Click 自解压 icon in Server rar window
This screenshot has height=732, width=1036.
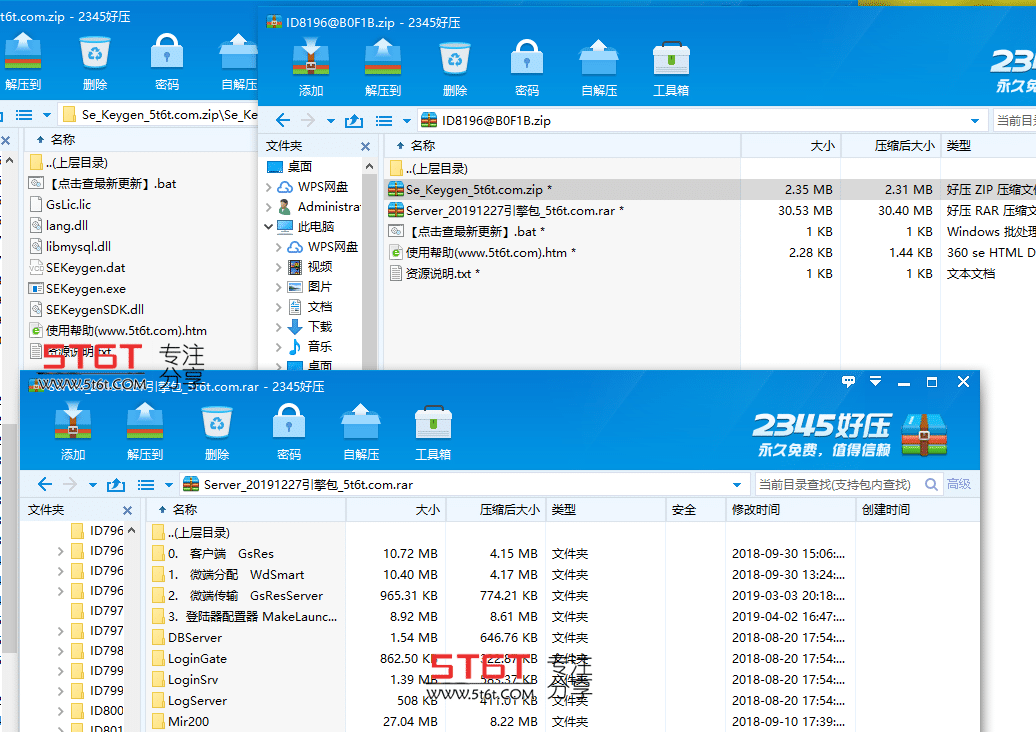[x=361, y=421]
